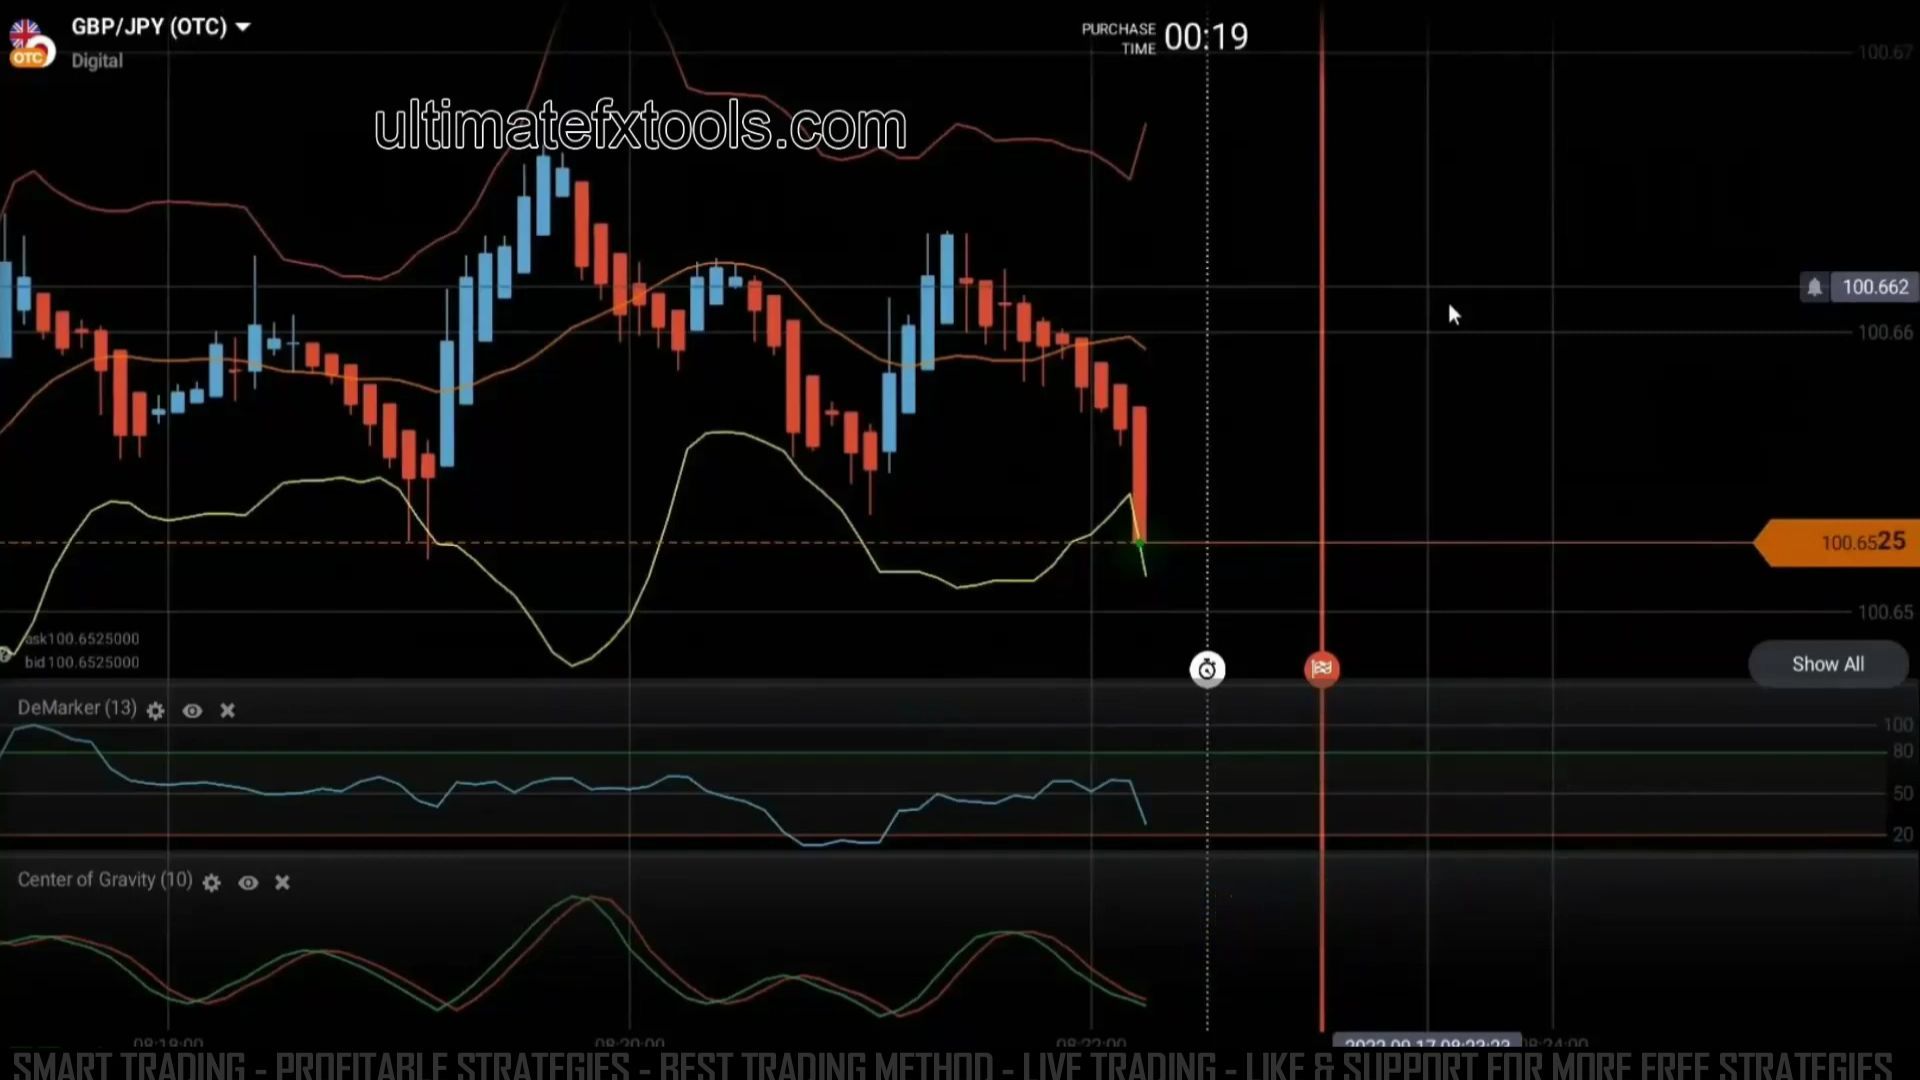The image size is (1920, 1080).
Task: Click the bid 100.6525000 readout
Action: pos(82,662)
